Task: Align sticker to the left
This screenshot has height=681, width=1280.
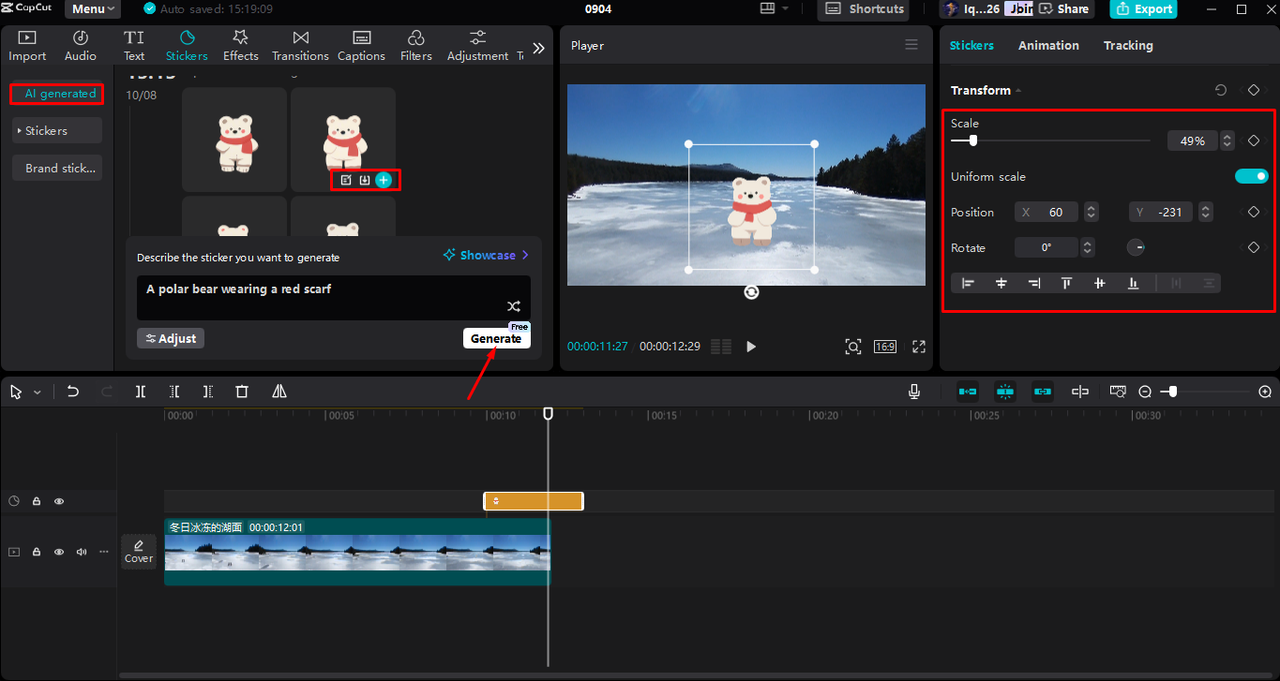Action: pos(968,283)
